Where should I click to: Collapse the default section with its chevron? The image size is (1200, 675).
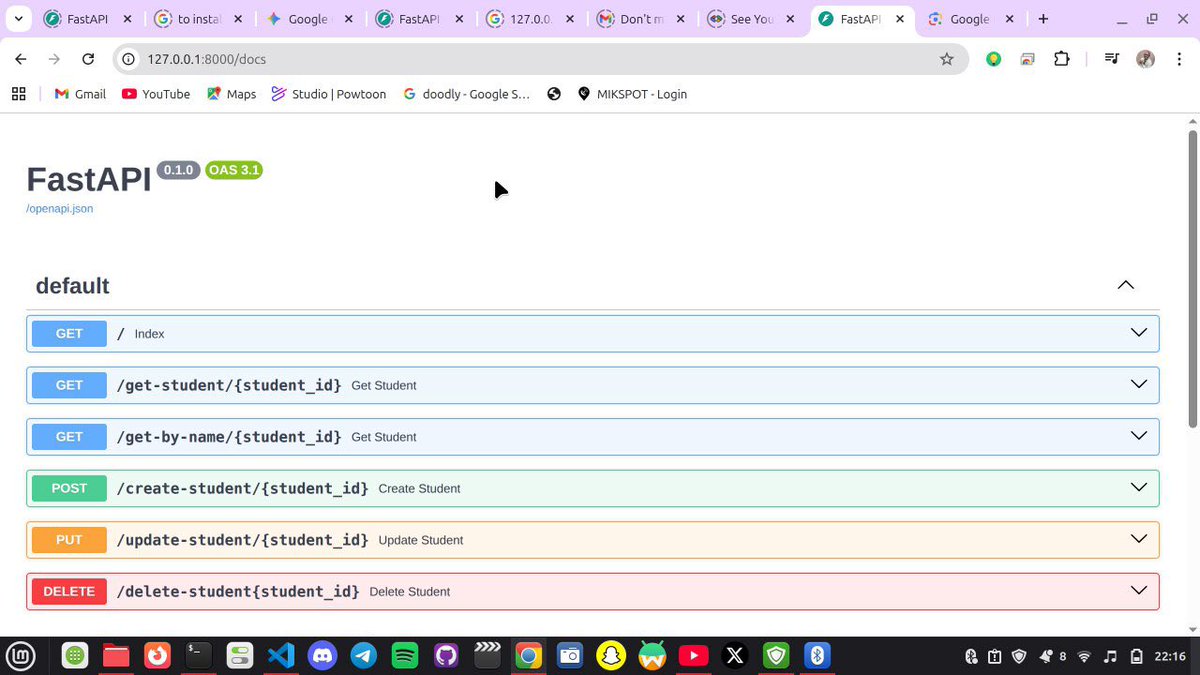(1125, 285)
